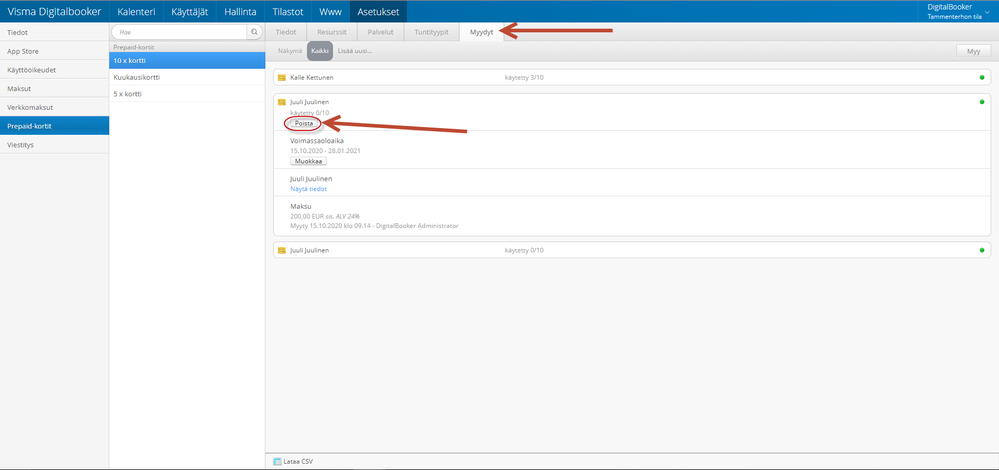Select the Myydyt tab
The width and height of the screenshot is (999, 470).
(481, 32)
